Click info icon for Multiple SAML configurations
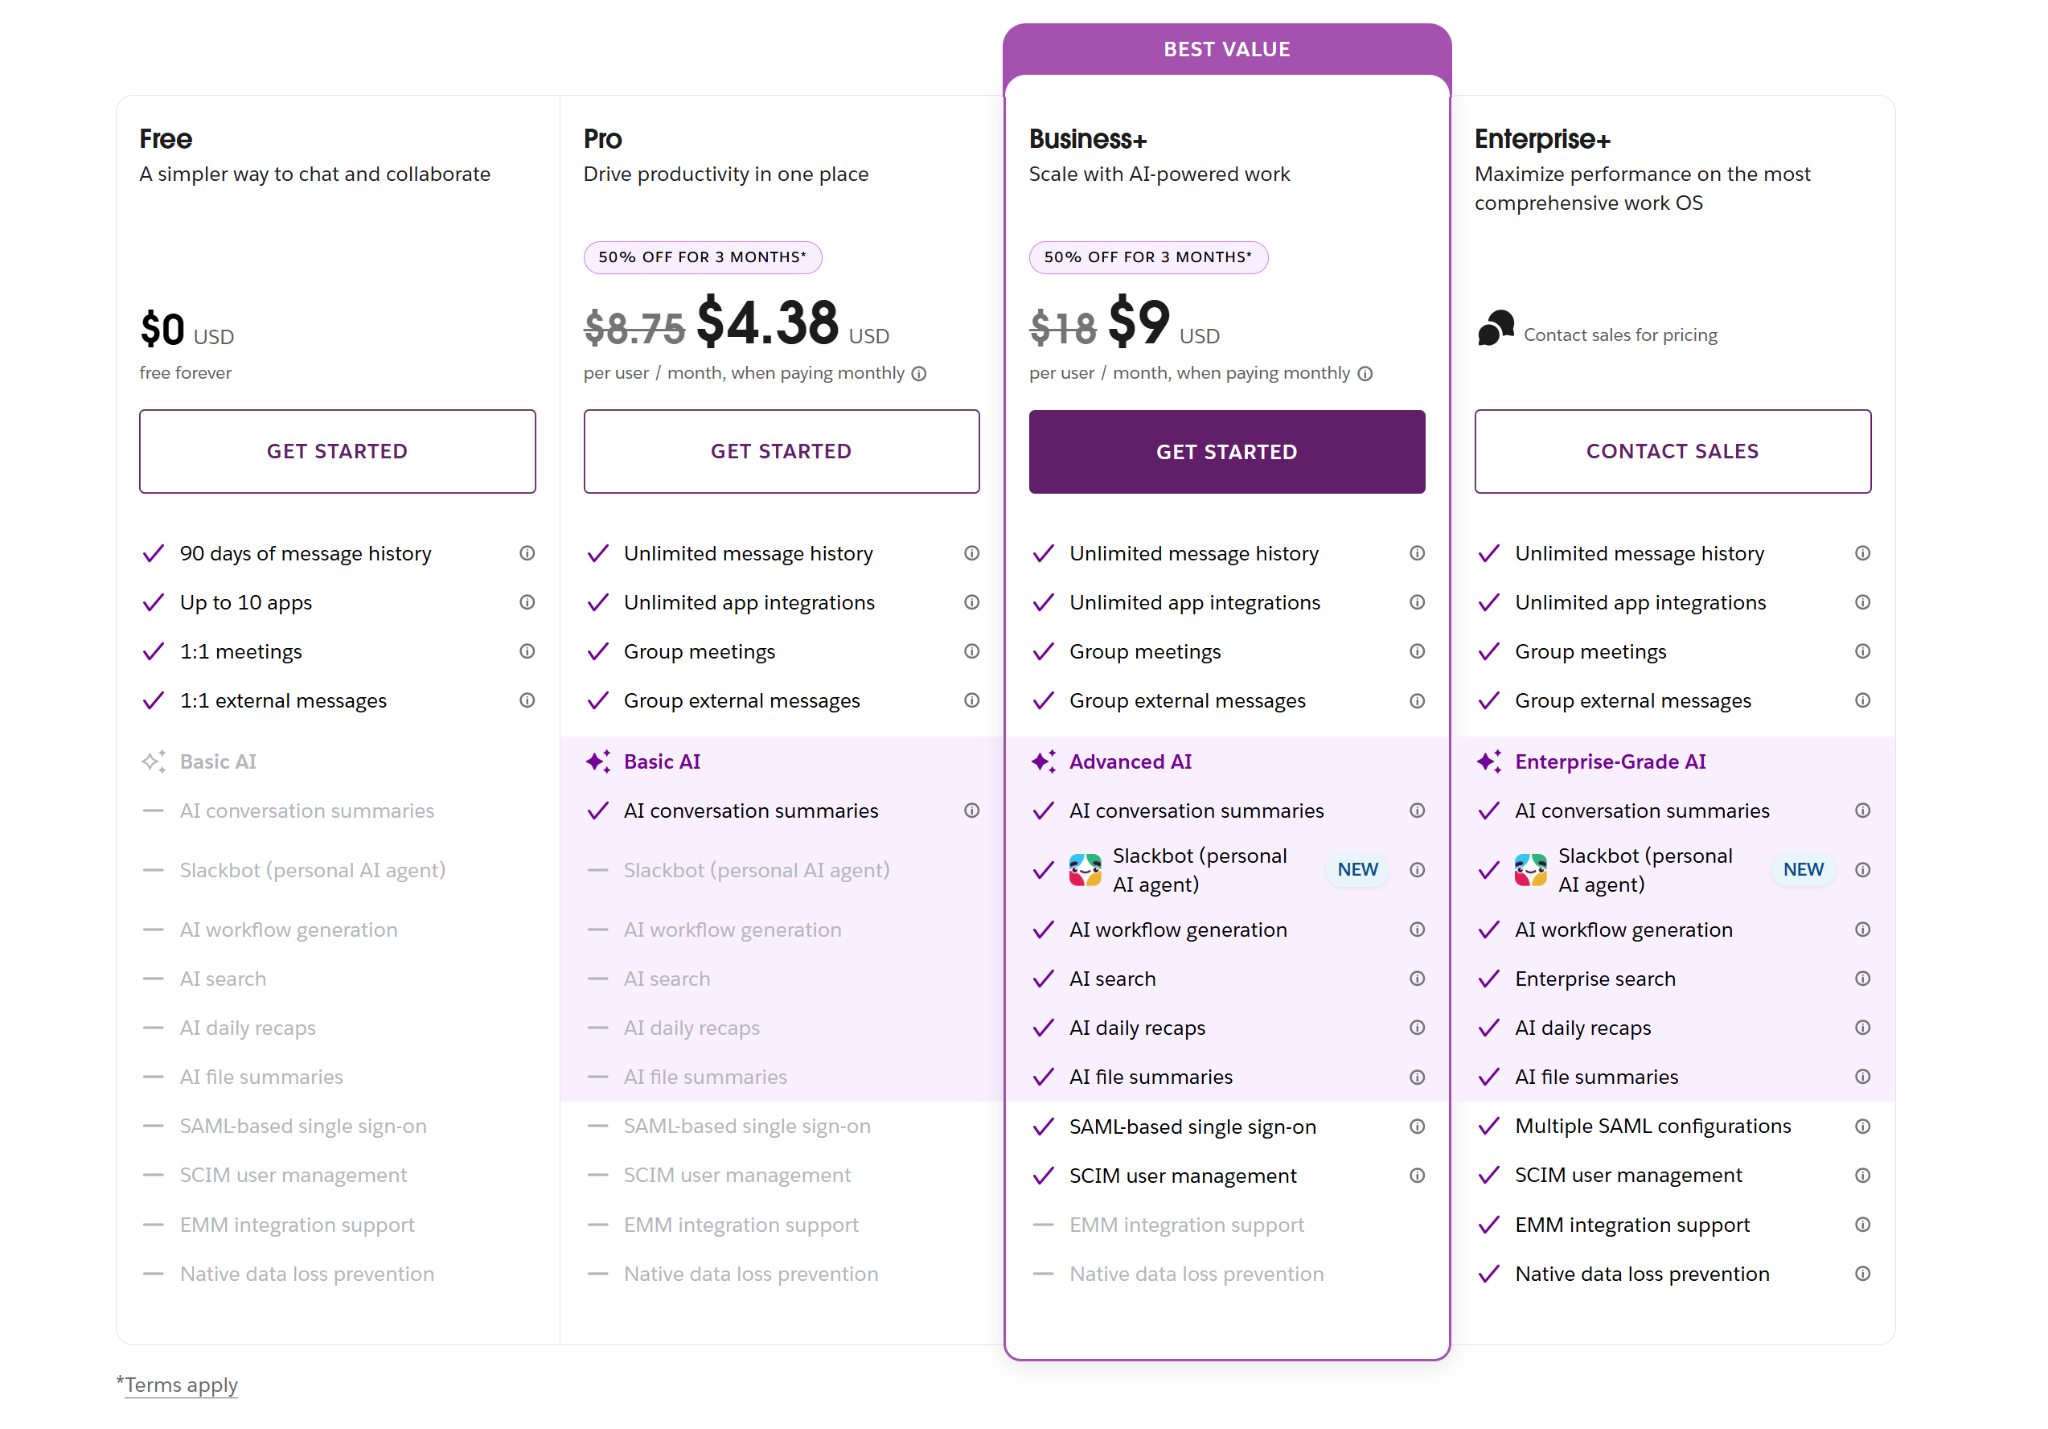 (1862, 1126)
